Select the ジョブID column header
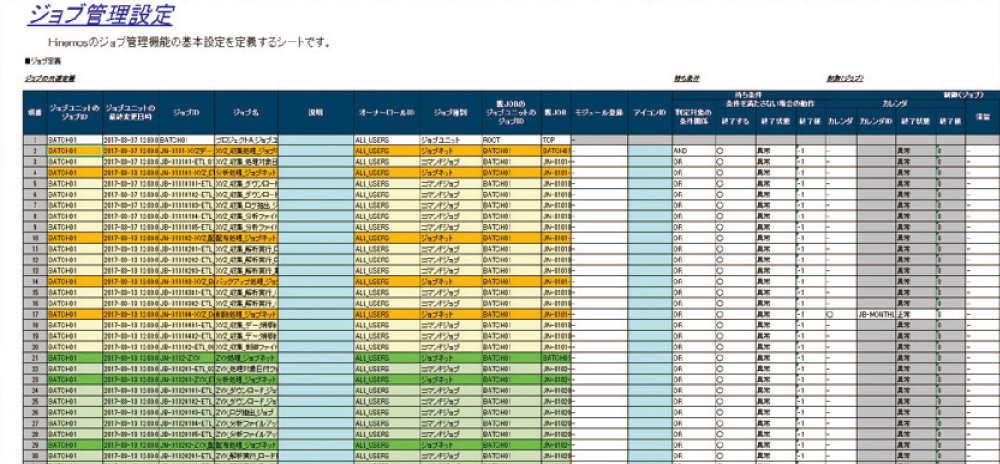The image size is (1000, 464). click(x=186, y=112)
